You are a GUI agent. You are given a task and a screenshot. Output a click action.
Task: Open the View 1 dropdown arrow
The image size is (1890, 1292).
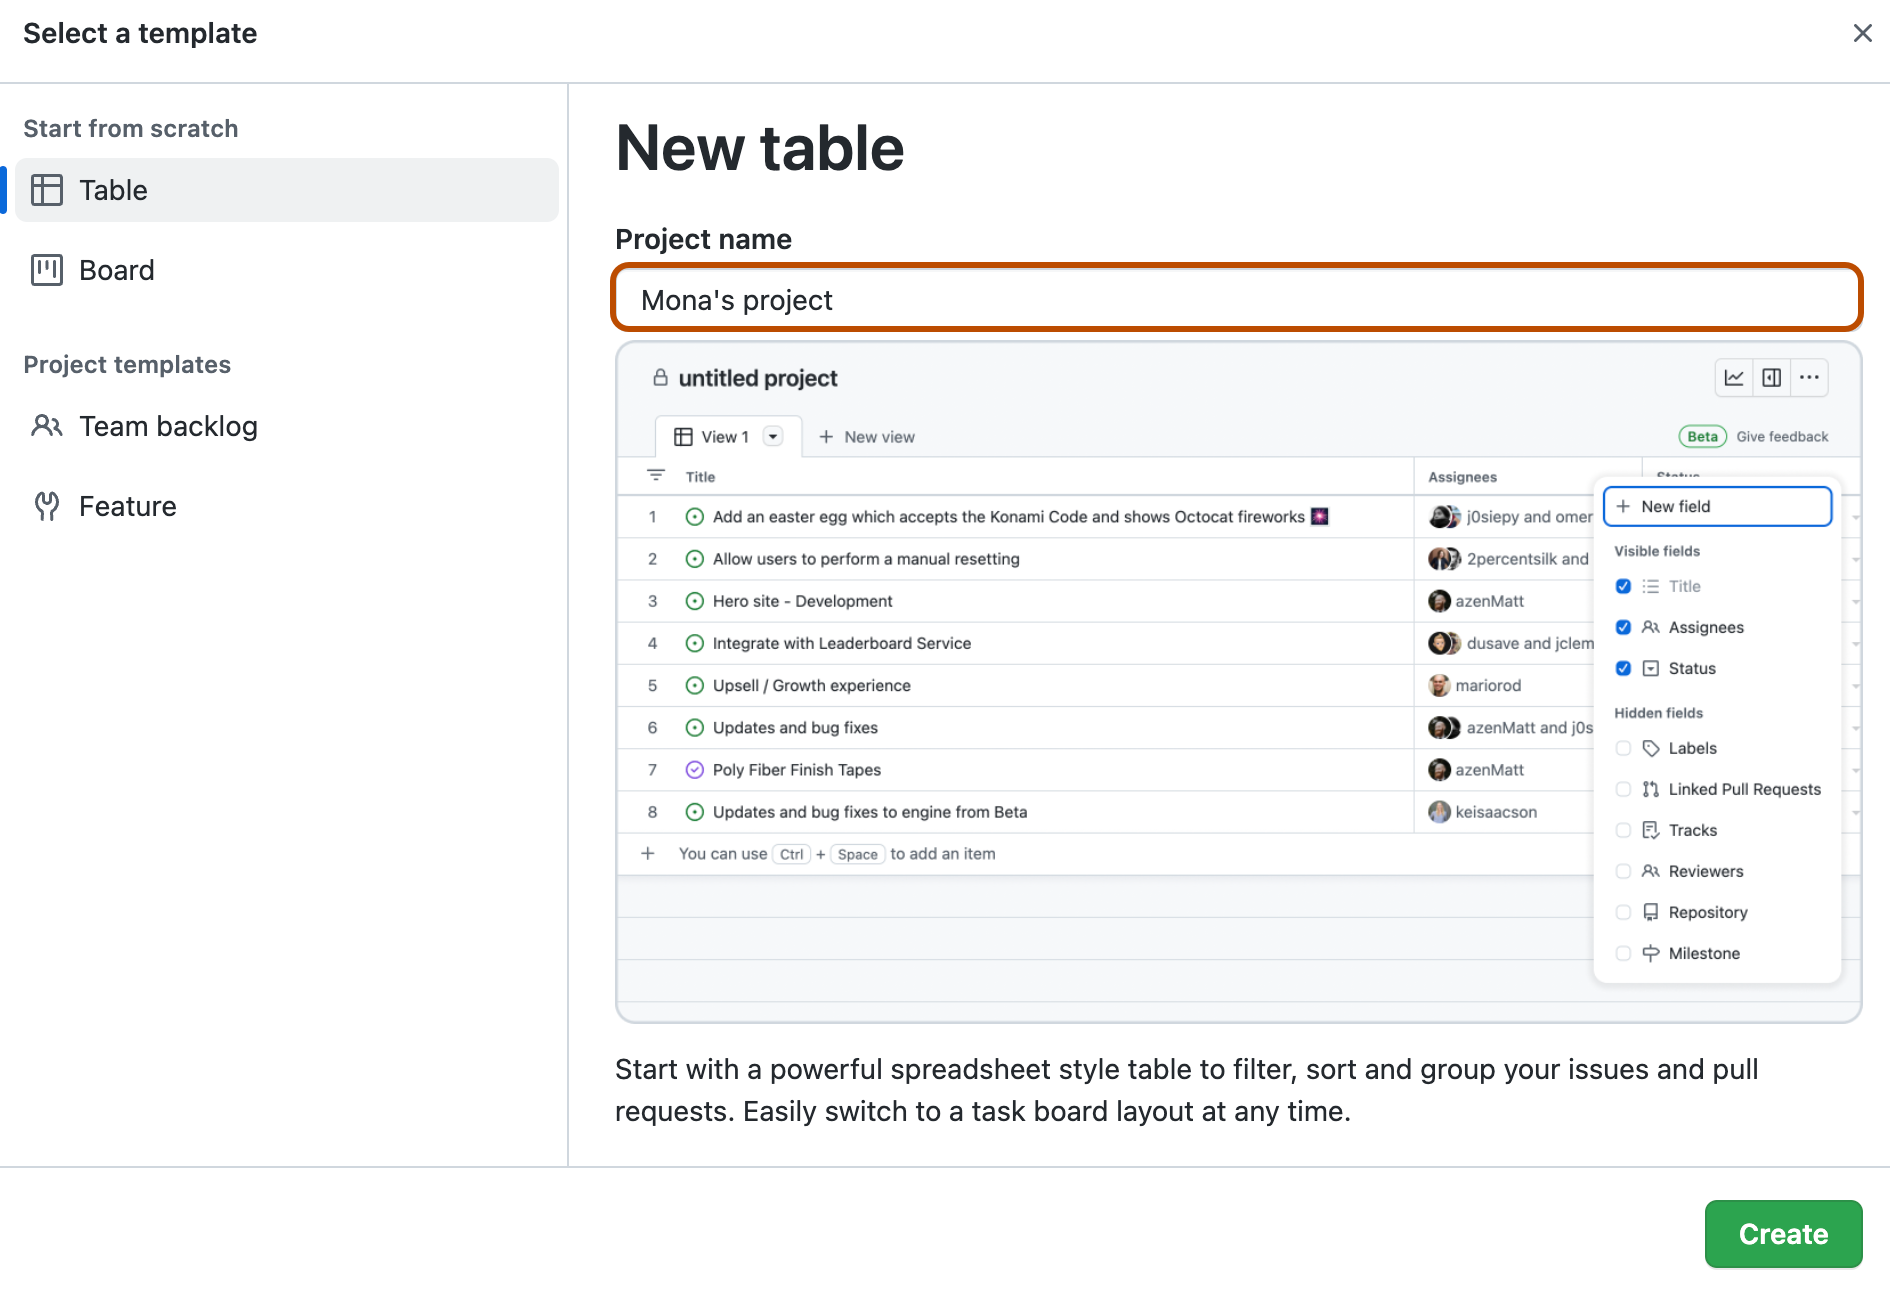point(773,437)
